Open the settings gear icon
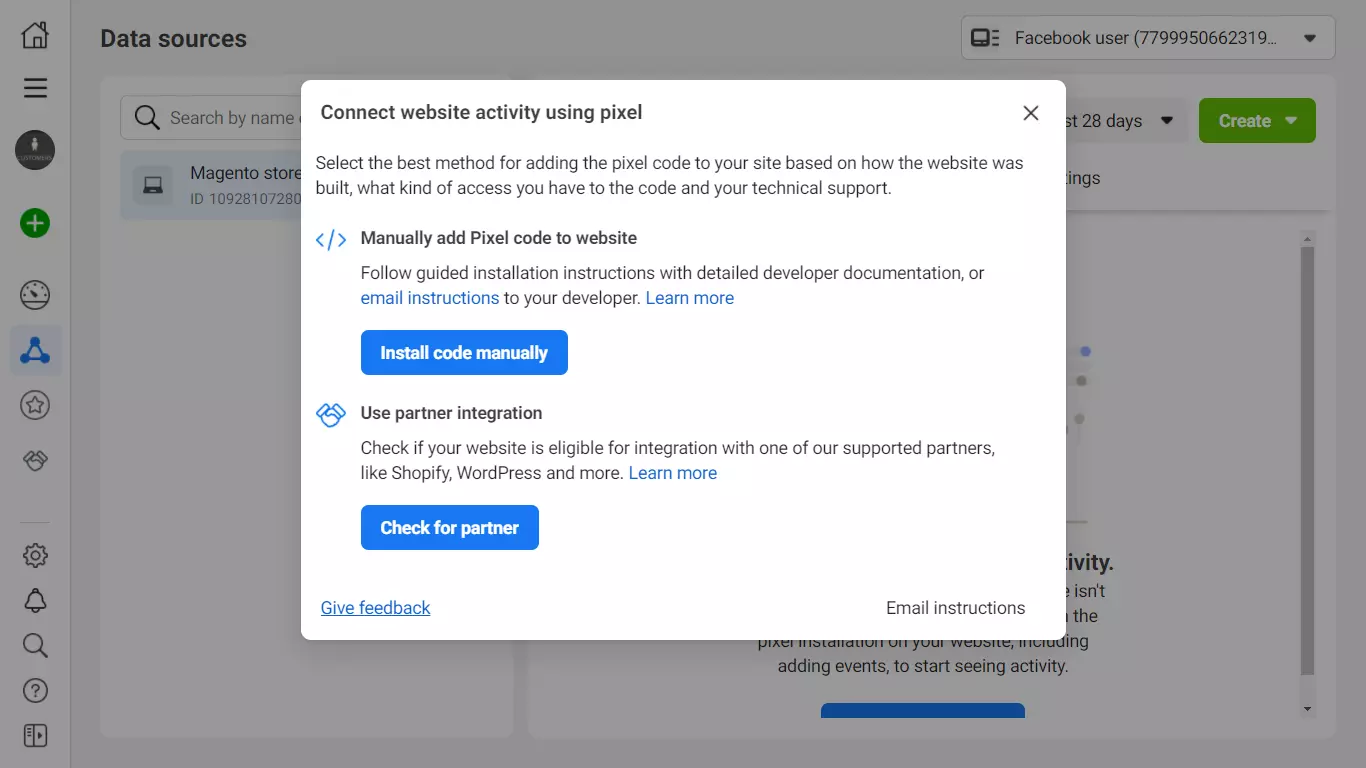This screenshot has width=1366, height=768. coord(35,555)
